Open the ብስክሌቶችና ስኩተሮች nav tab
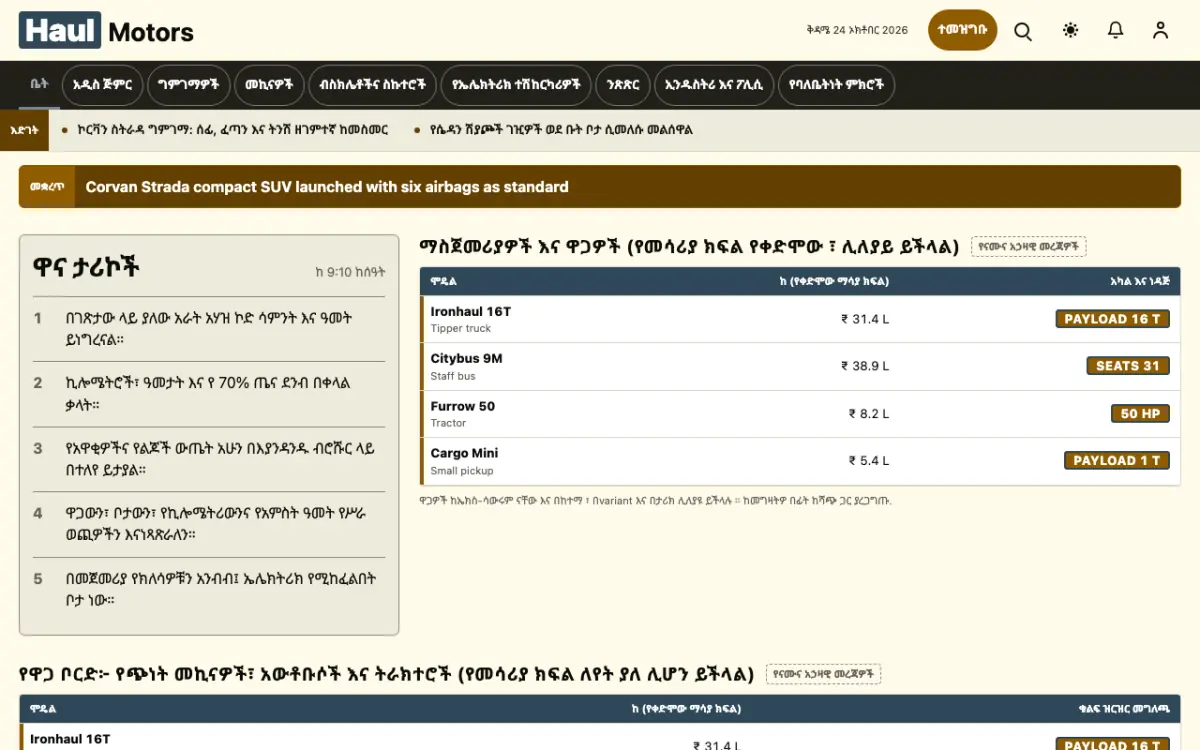This screenshot has width=1200, height=750. (372, 85)
